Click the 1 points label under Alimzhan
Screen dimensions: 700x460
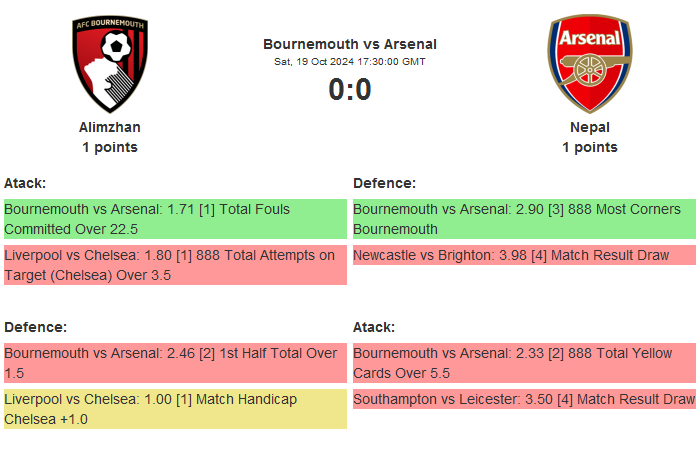110,147
